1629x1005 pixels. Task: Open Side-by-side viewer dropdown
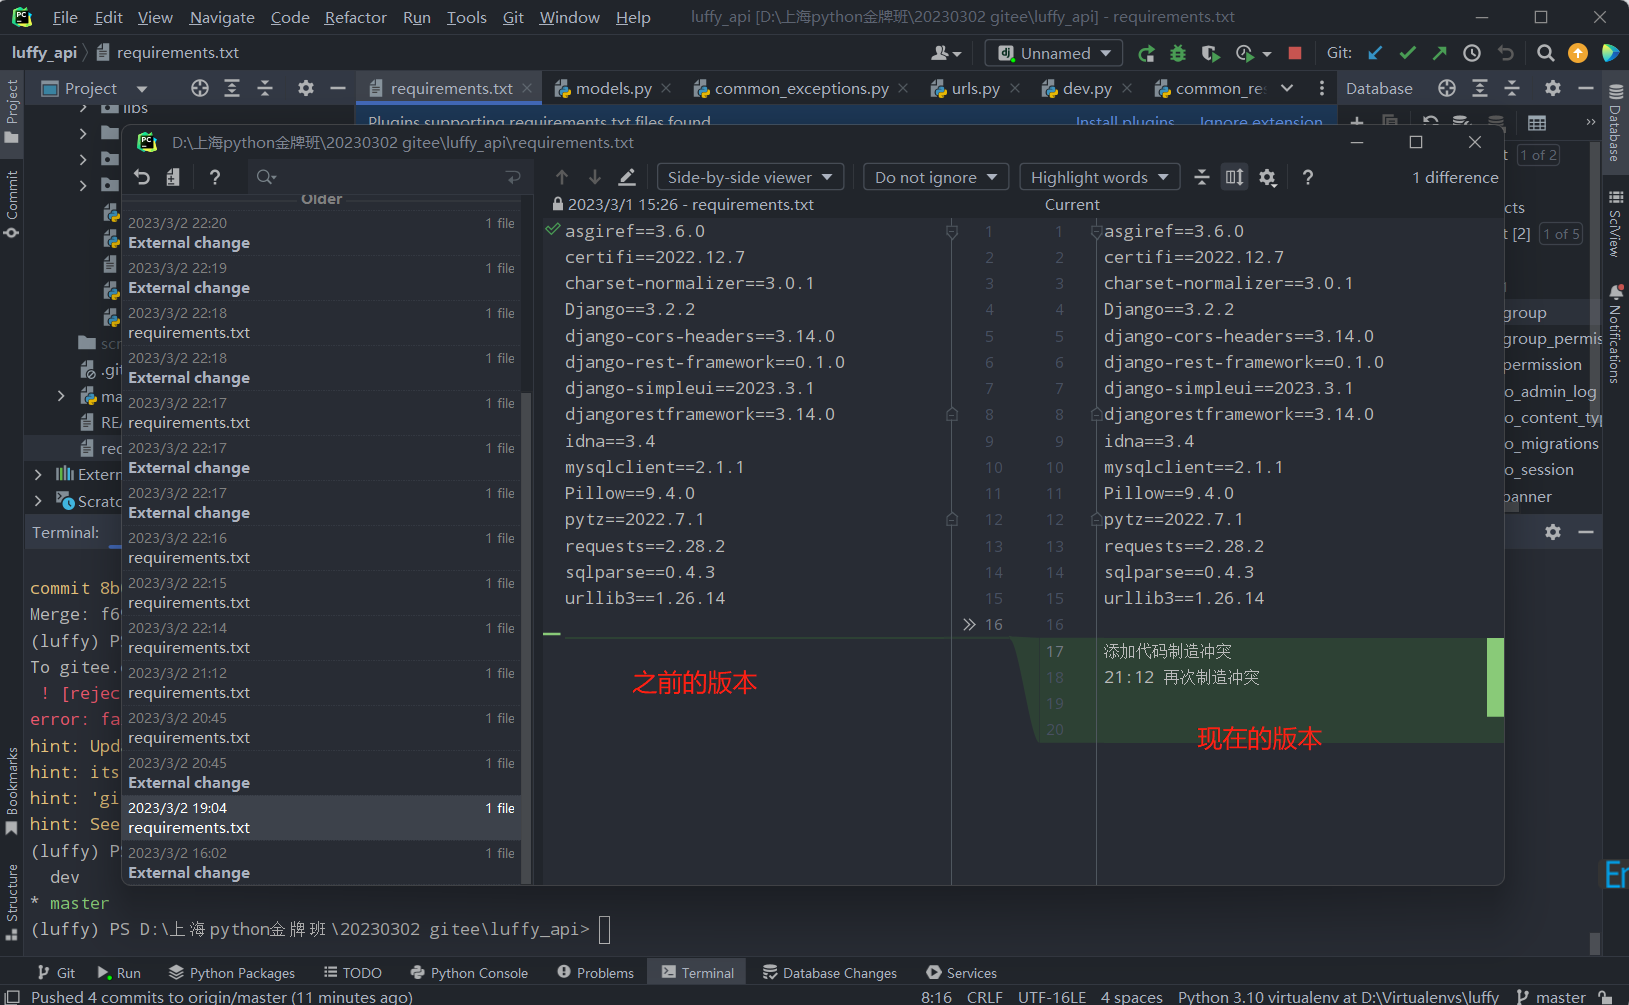[750, 177]
